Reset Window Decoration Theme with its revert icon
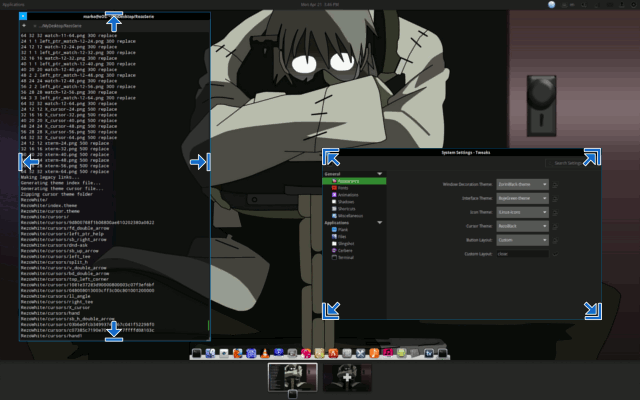Screen dimensions: 640x400 555,184
